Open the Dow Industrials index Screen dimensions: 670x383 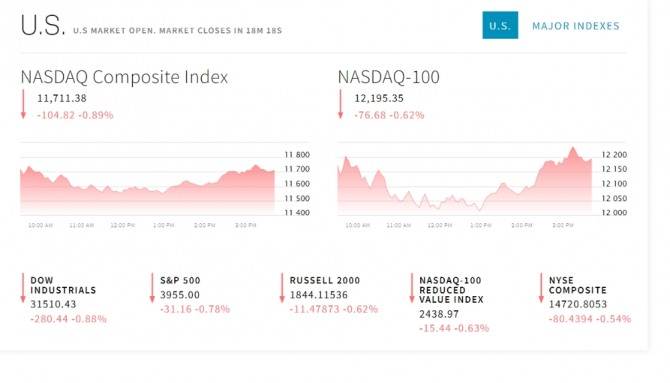click(x=63, y=285)
